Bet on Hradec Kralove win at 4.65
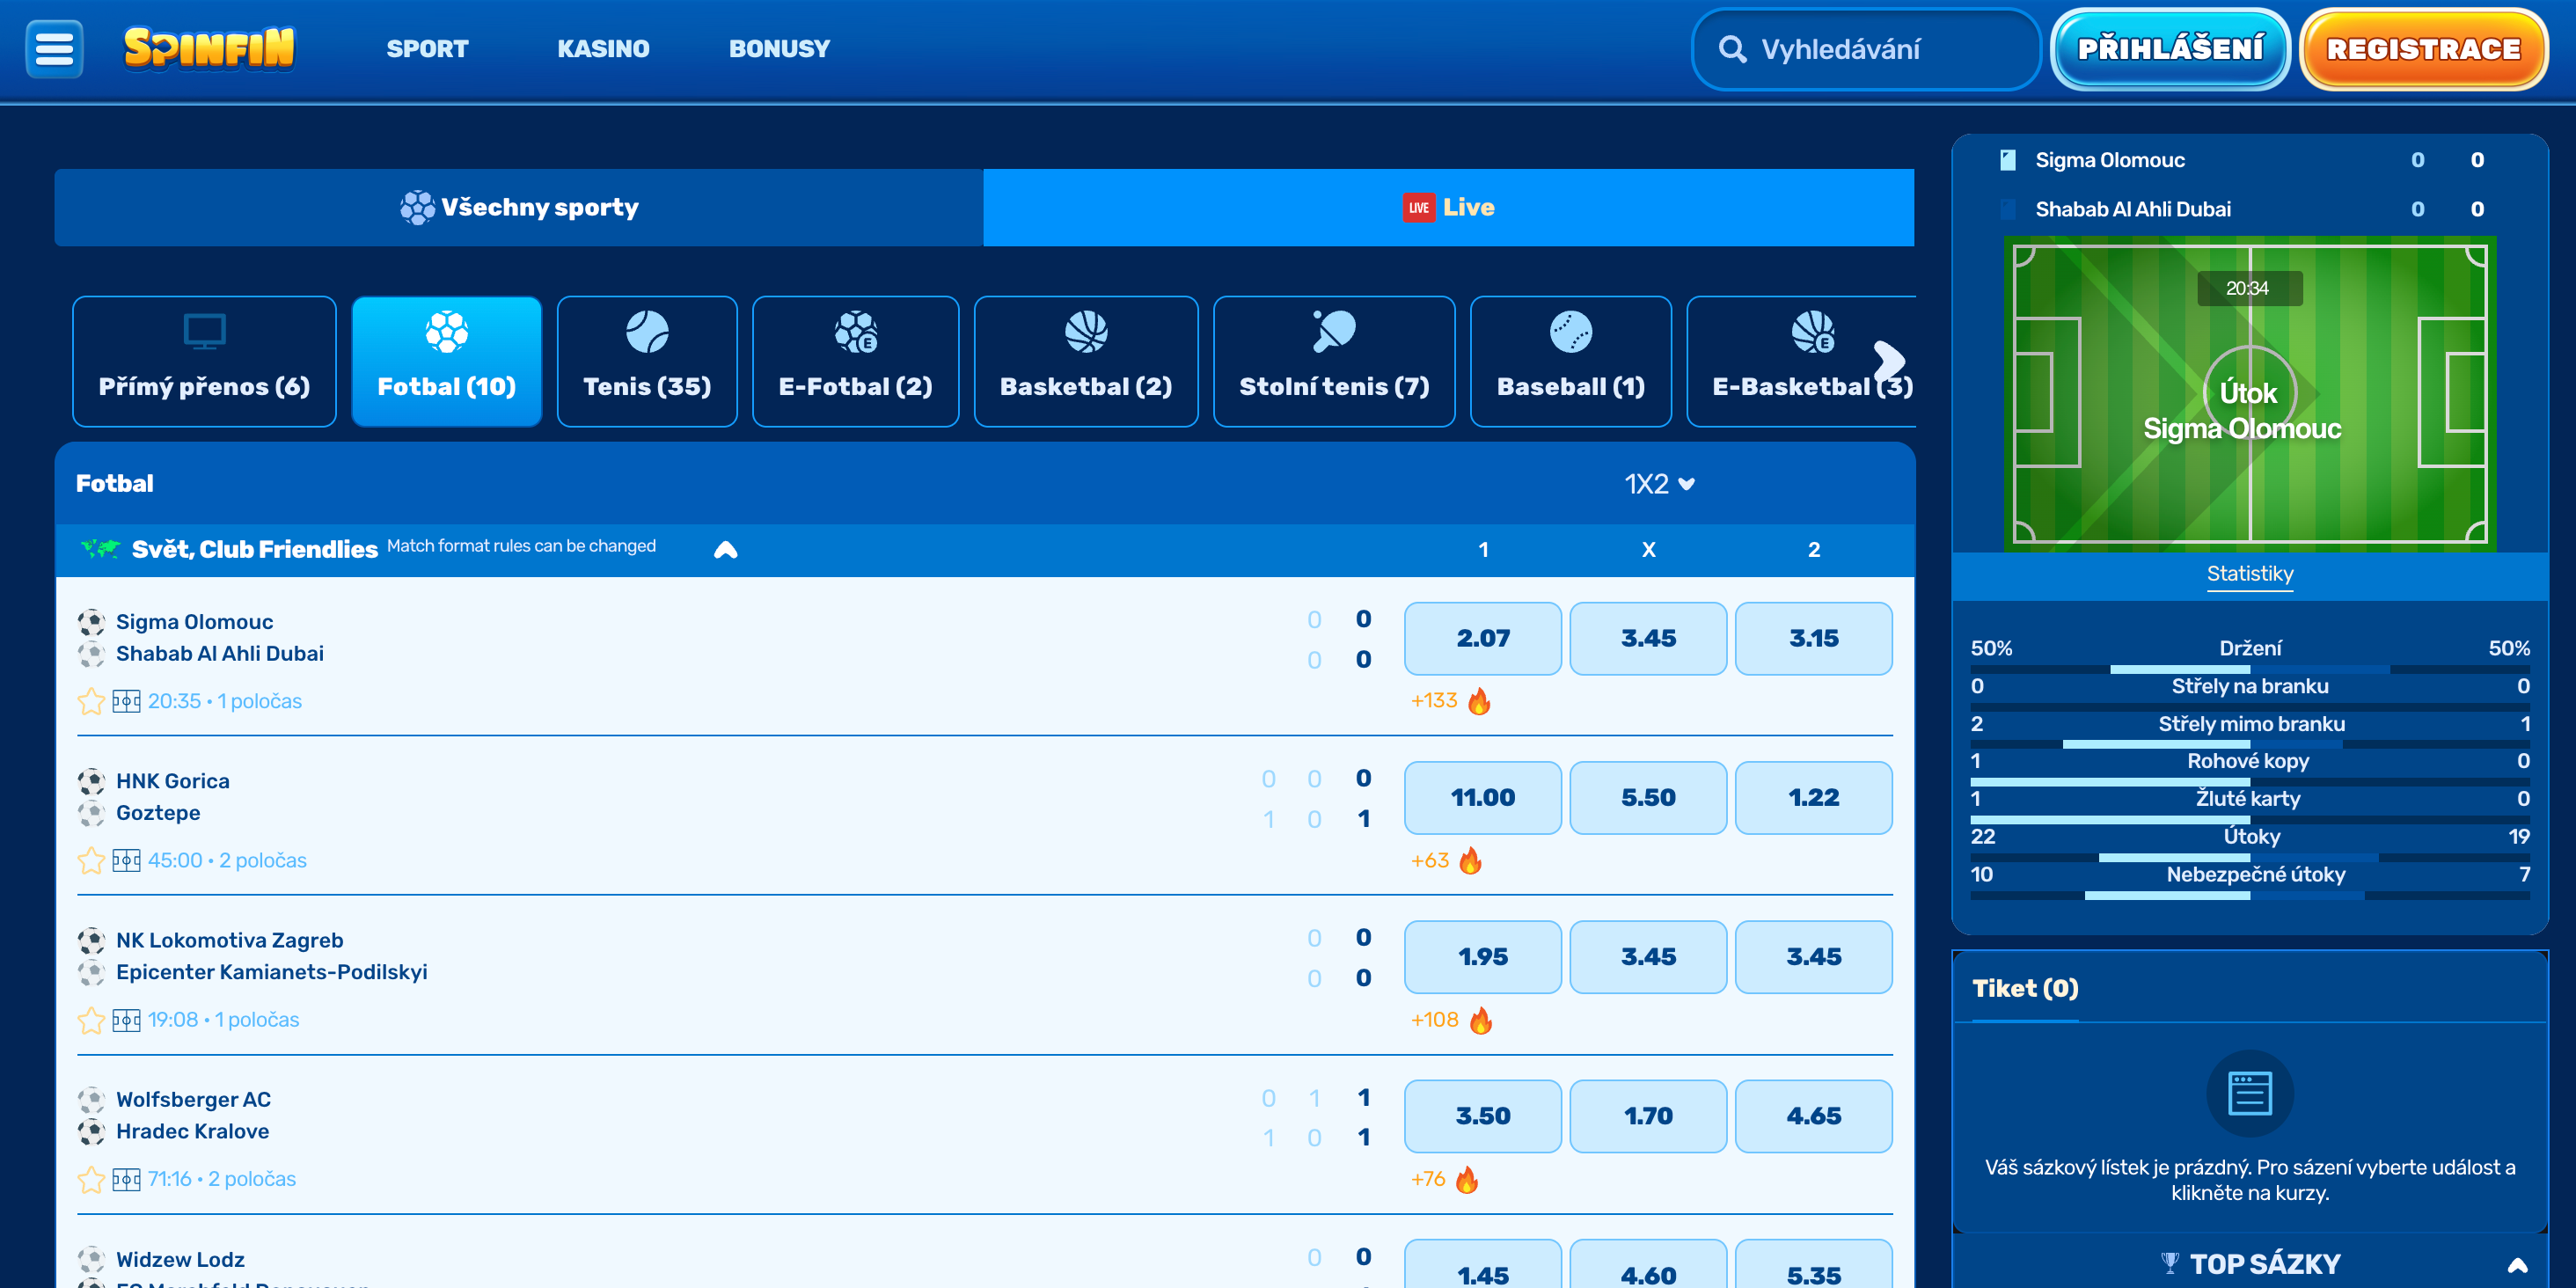The image size is (2576, 1288). 1814,1116
